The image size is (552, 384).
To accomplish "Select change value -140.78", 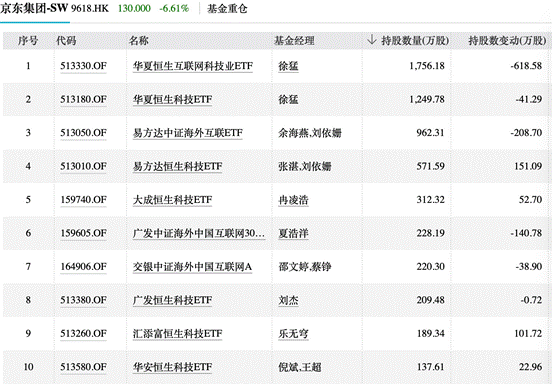I will [x=526, y=233].
